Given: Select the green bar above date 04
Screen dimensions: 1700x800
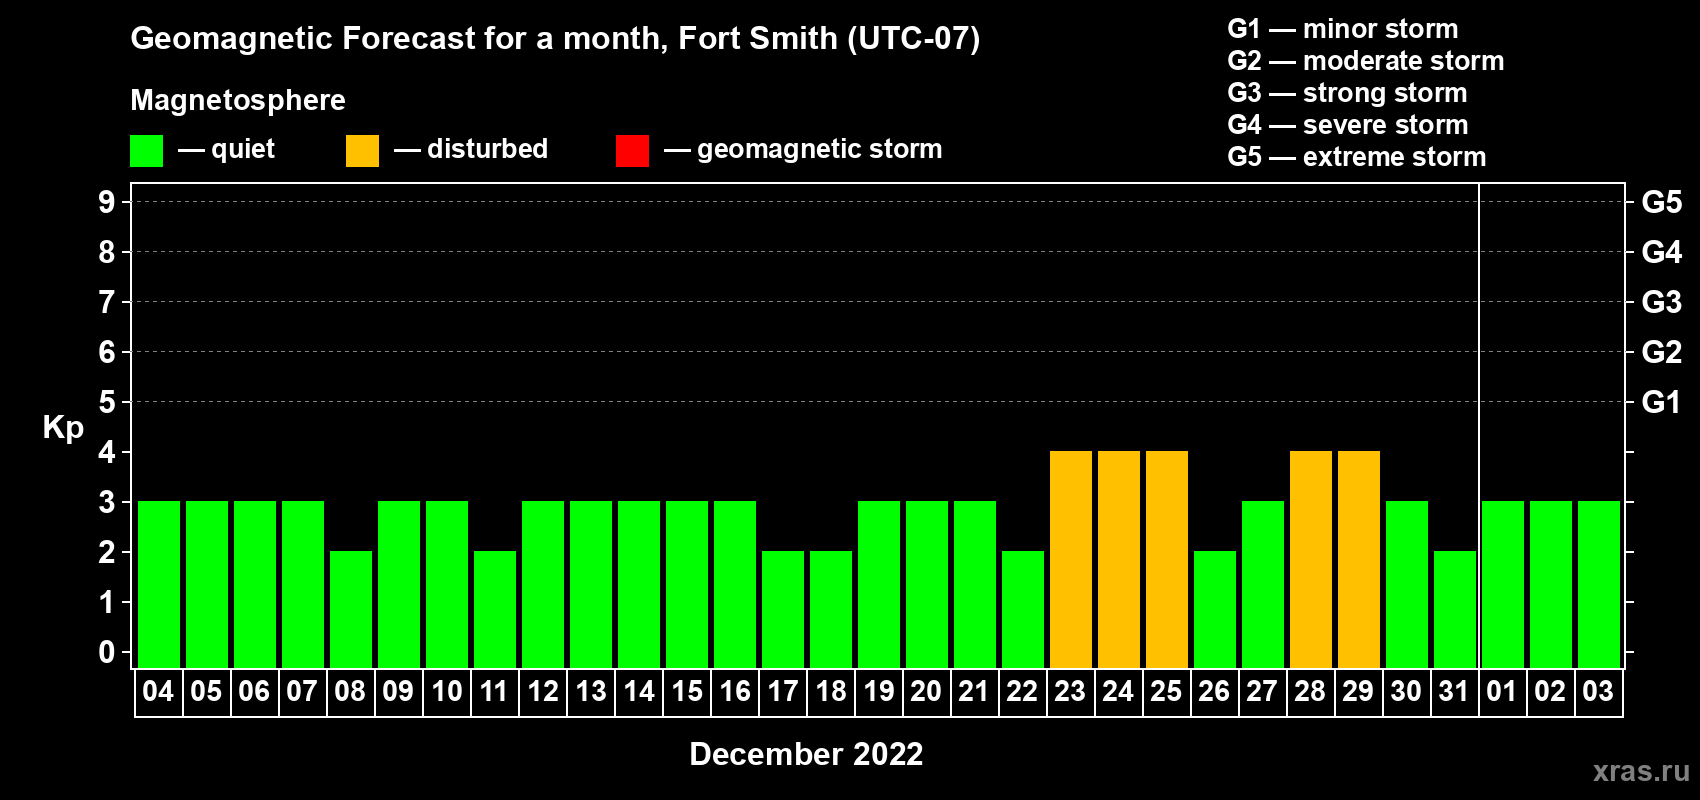Looking at the screenshot, I should [x=159, y=584].
